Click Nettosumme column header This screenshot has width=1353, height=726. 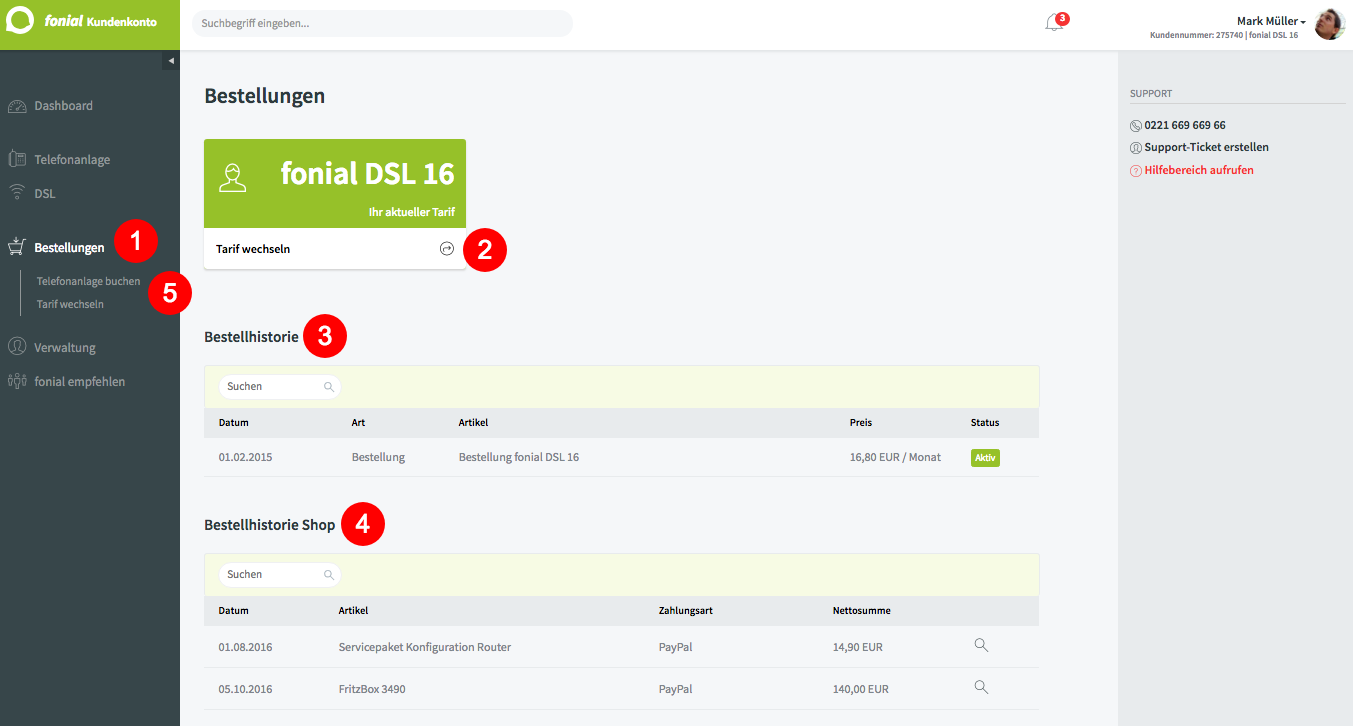861,611
